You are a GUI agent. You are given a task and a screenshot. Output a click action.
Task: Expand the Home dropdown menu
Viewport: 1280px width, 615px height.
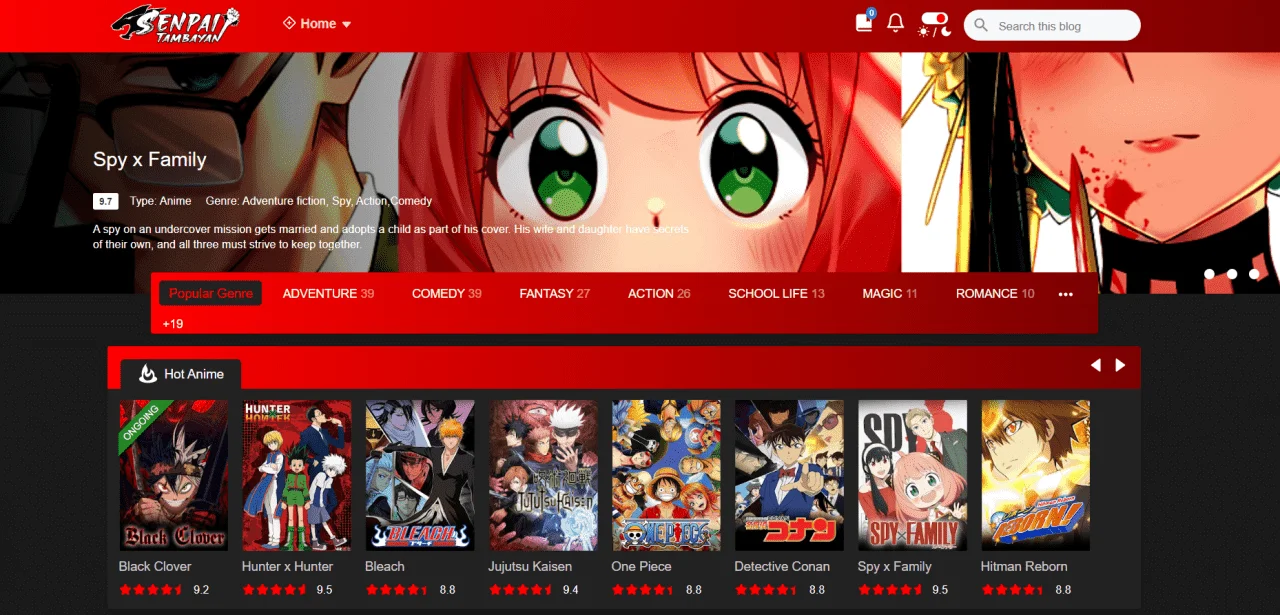317,23
